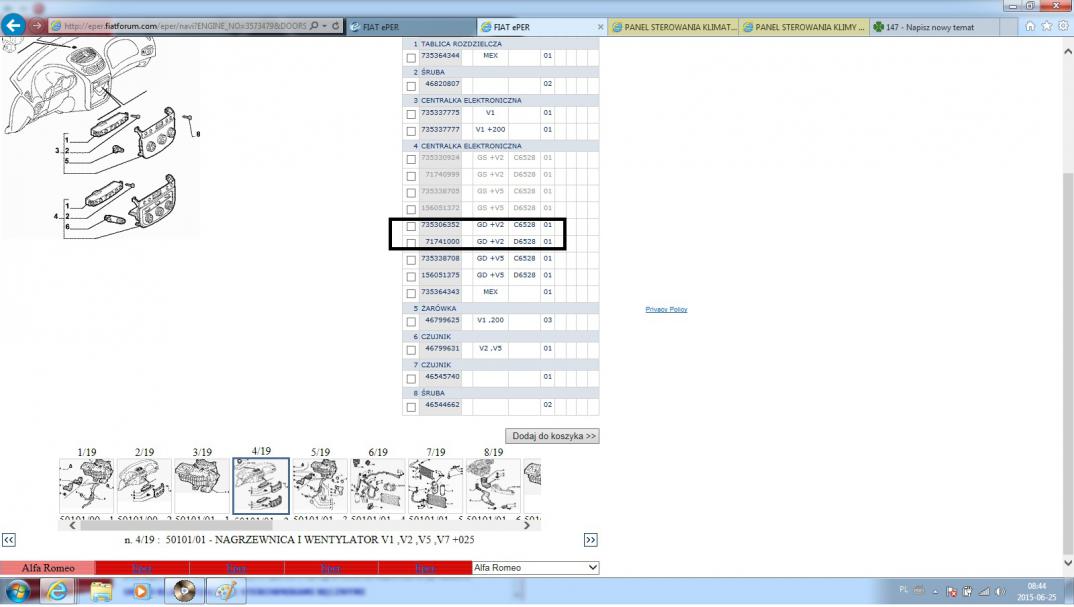Open browser Home icon

1029,26
